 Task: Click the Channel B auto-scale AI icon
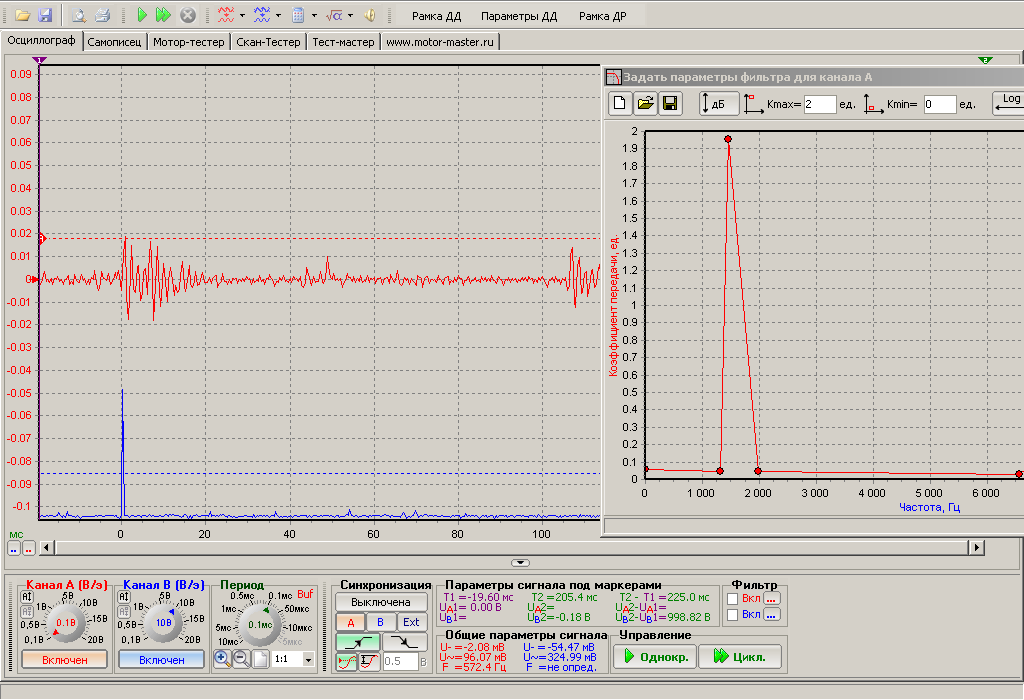coord(123,597)
